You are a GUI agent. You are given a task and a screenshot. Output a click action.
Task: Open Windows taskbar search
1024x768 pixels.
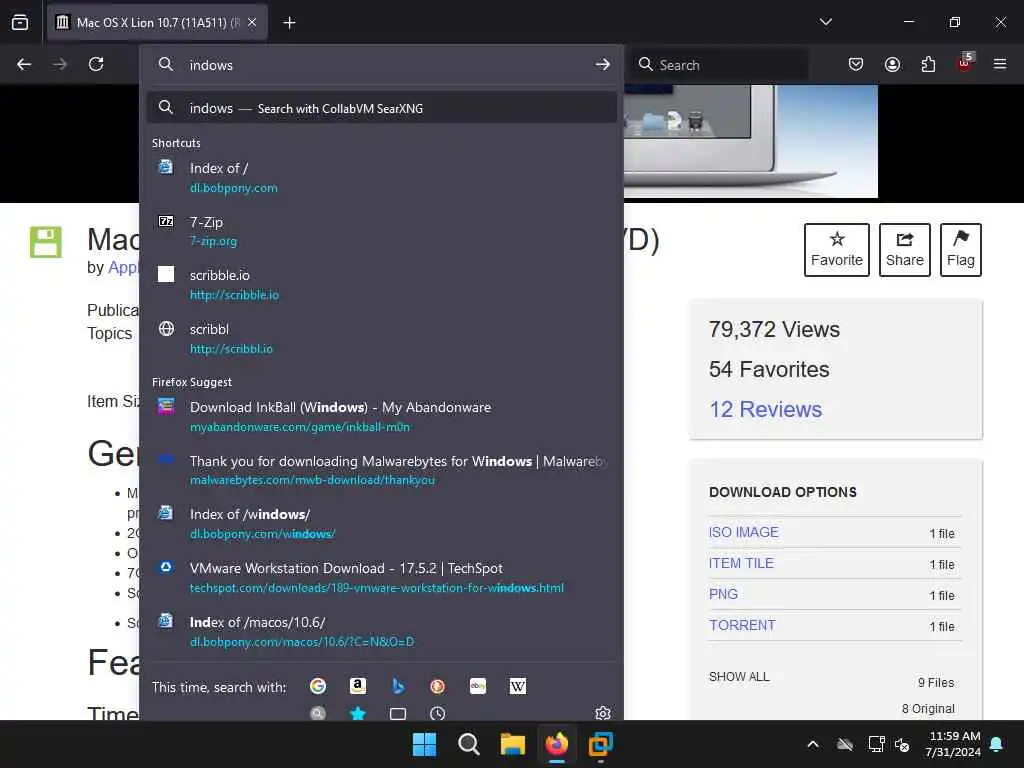tap(468, 744)
